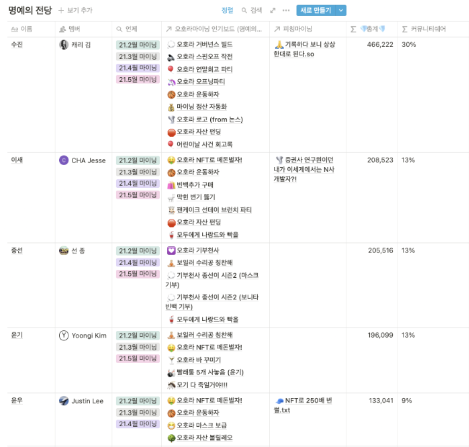Click green 21.2월 마이닝 tag in first row

coord(138,45)
